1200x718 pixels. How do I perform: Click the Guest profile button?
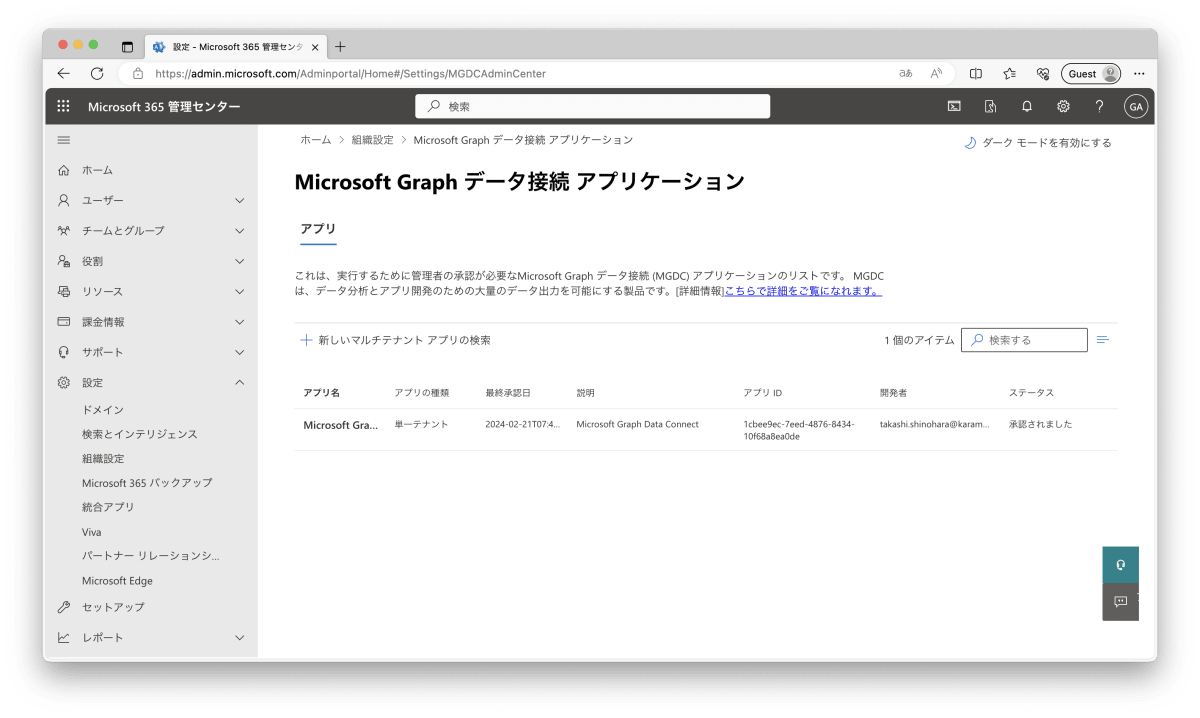pos(1091,73)
